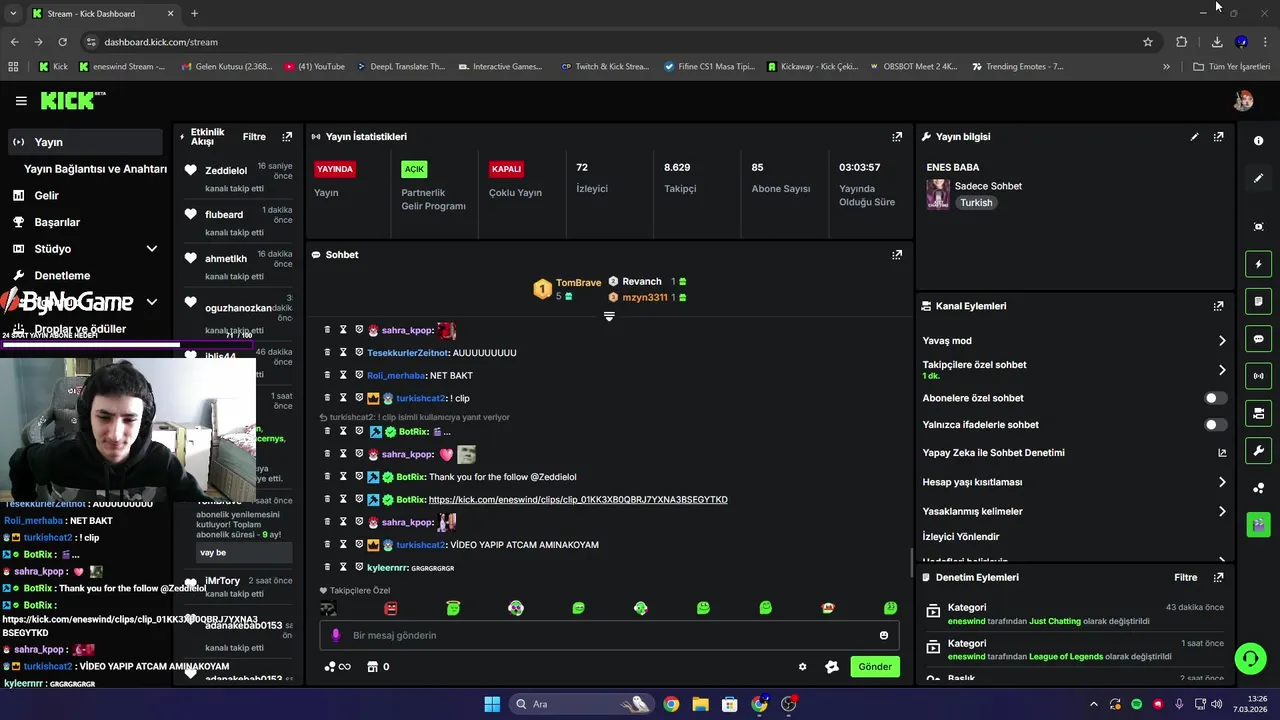Pop out the Yayın İstatistikleri panel

point(897,137)
